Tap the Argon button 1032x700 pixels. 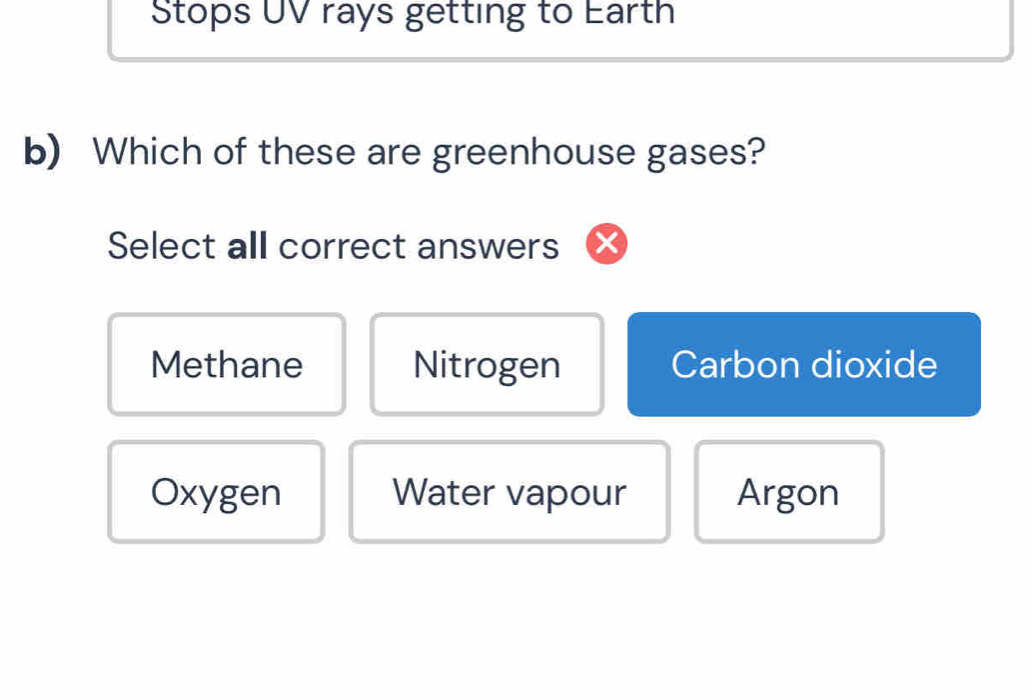point(788,492)
